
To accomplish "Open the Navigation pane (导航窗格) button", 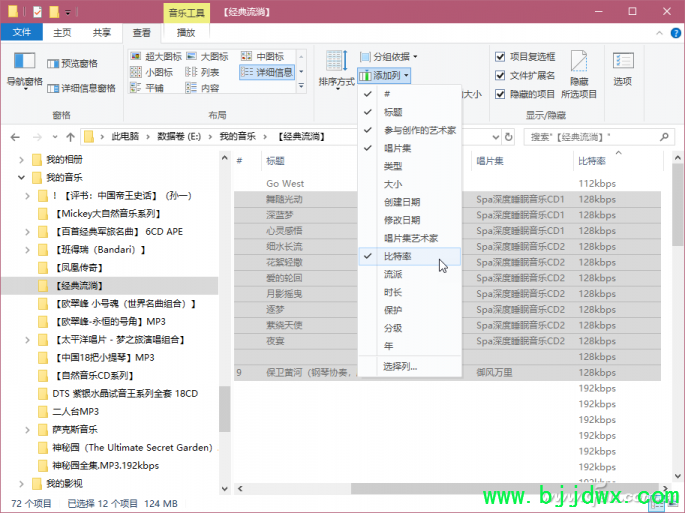I will click(24, 70).
